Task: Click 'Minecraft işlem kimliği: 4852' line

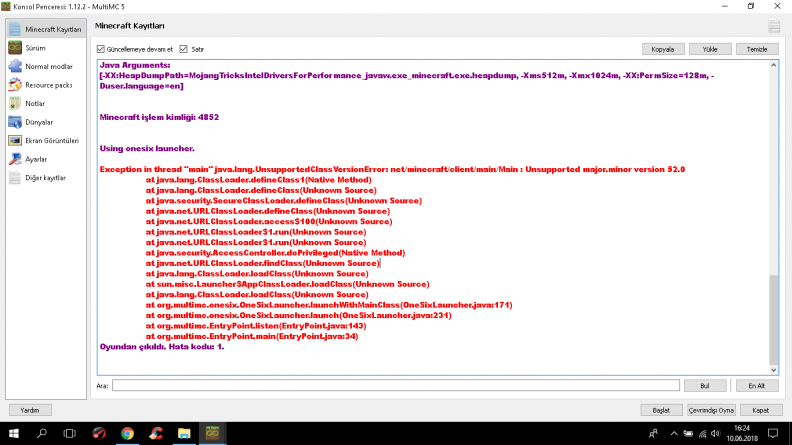Action: (x=159, y=117)
